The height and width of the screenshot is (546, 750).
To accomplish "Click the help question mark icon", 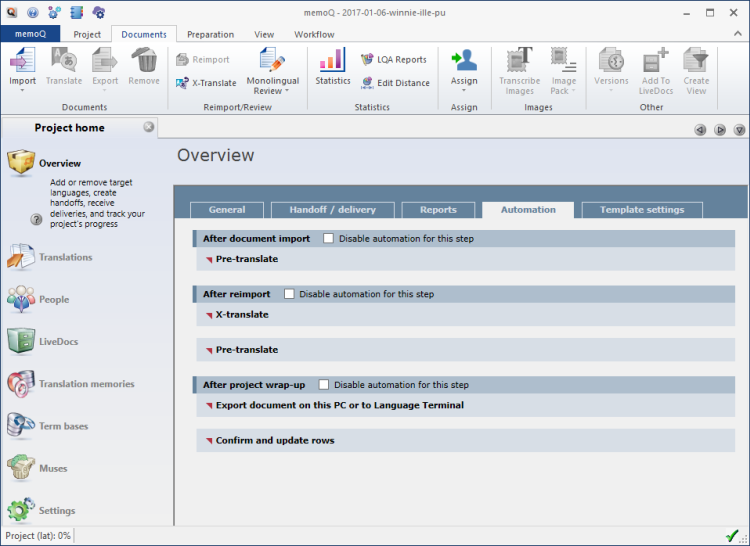I will coord(36,219).
